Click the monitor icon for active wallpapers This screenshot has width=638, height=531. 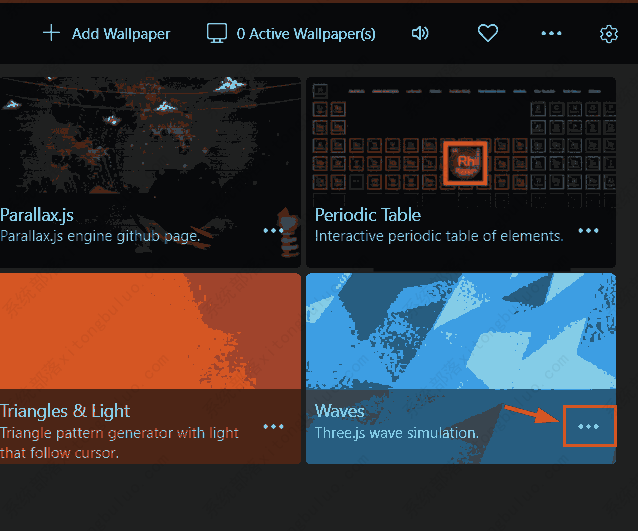(217, 33)
